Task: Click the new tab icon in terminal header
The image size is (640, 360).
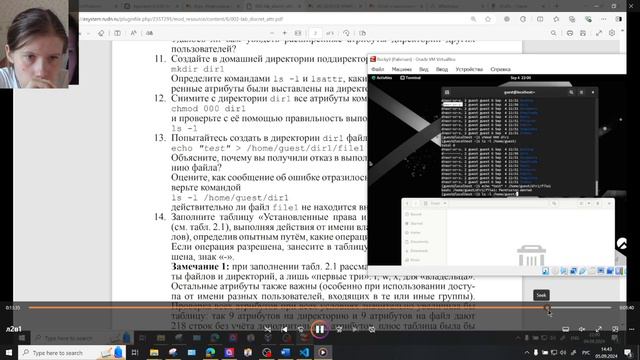Action: click(447, 92)
